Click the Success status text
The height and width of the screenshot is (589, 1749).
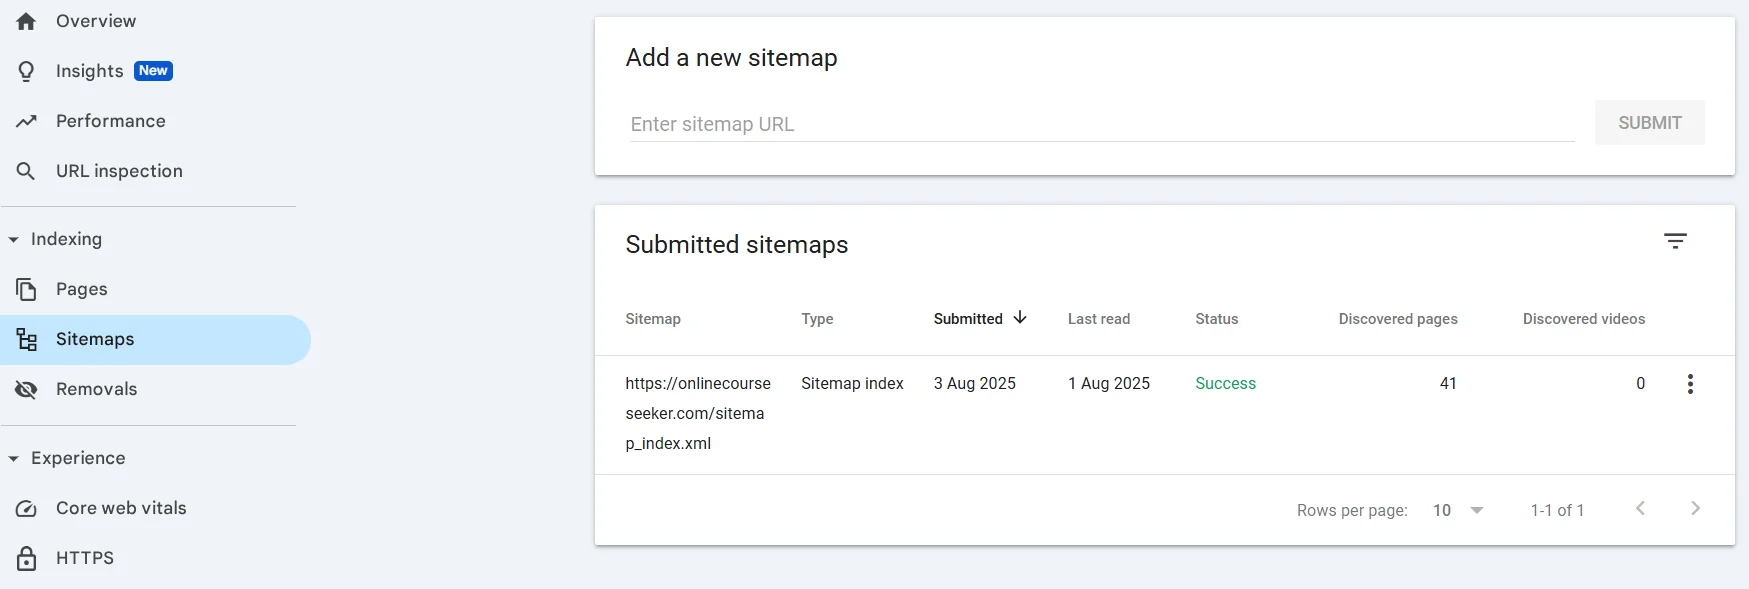coord(1226,384)
